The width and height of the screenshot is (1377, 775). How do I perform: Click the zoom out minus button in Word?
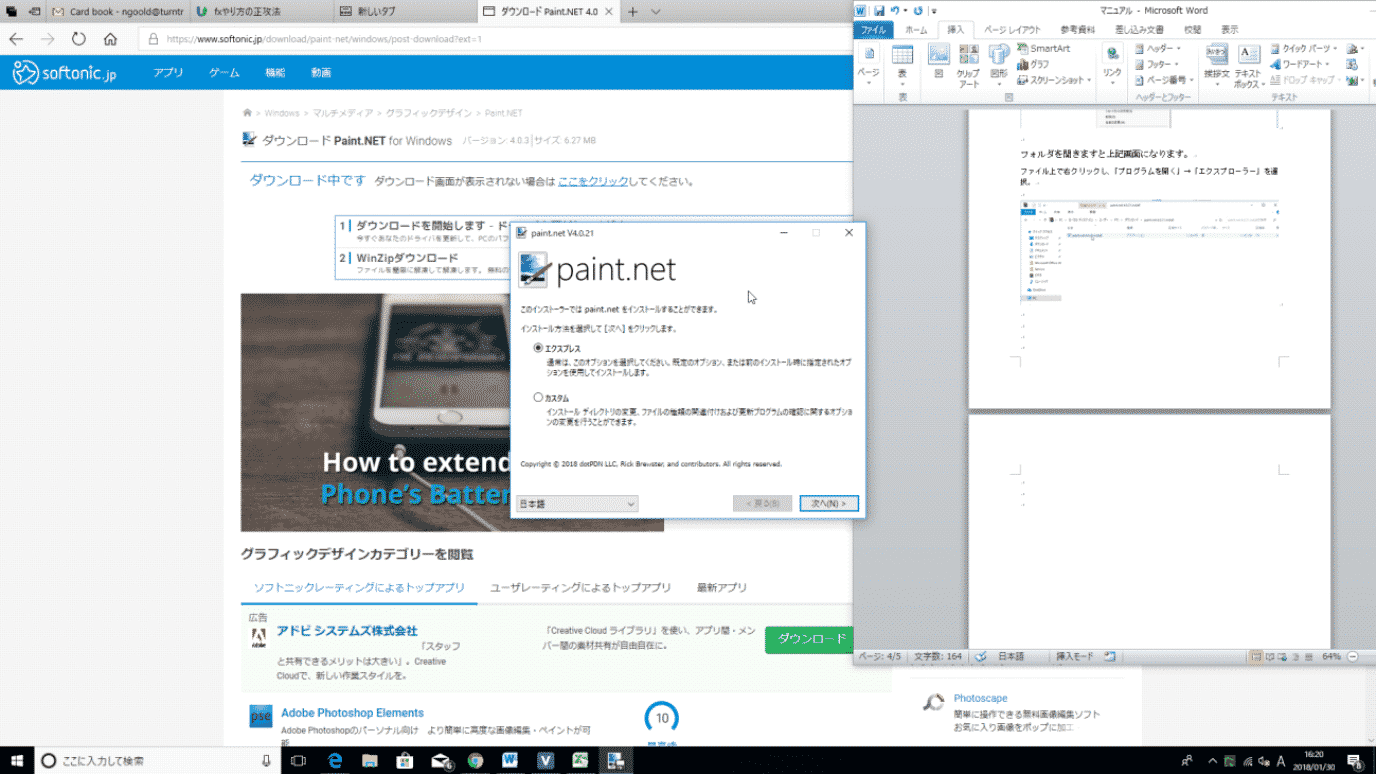pos(1352,657)
